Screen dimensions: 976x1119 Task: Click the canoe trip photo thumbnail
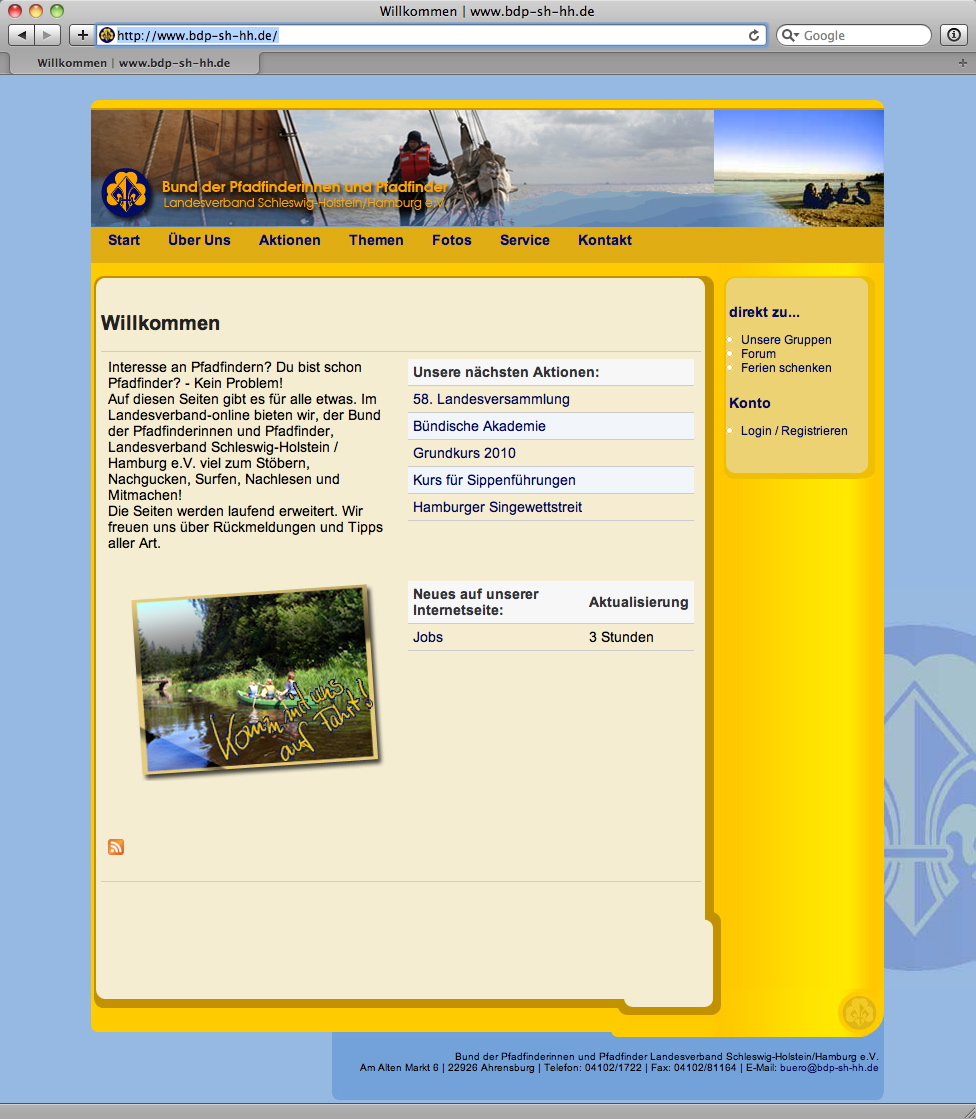[x=255, y=679]
